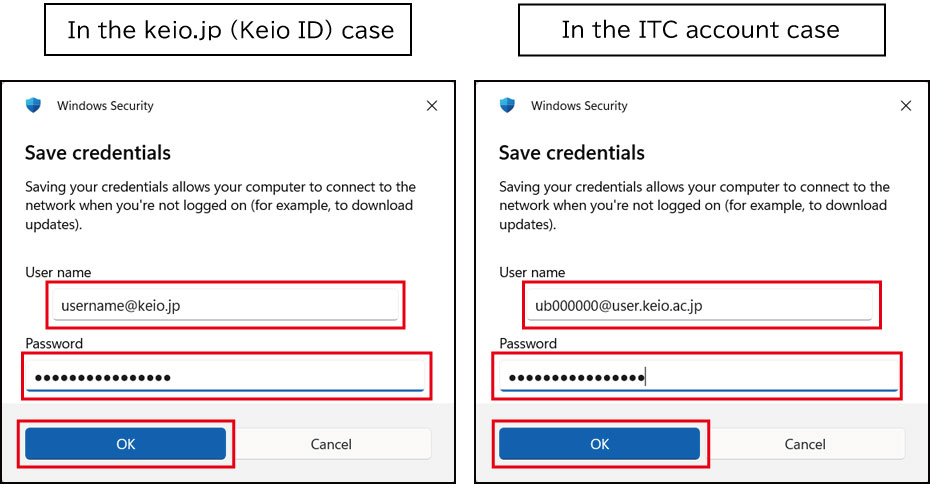Cancel the ITC account credentials dialog
Viewport: 932px width, 484px height.
point(805,444)
